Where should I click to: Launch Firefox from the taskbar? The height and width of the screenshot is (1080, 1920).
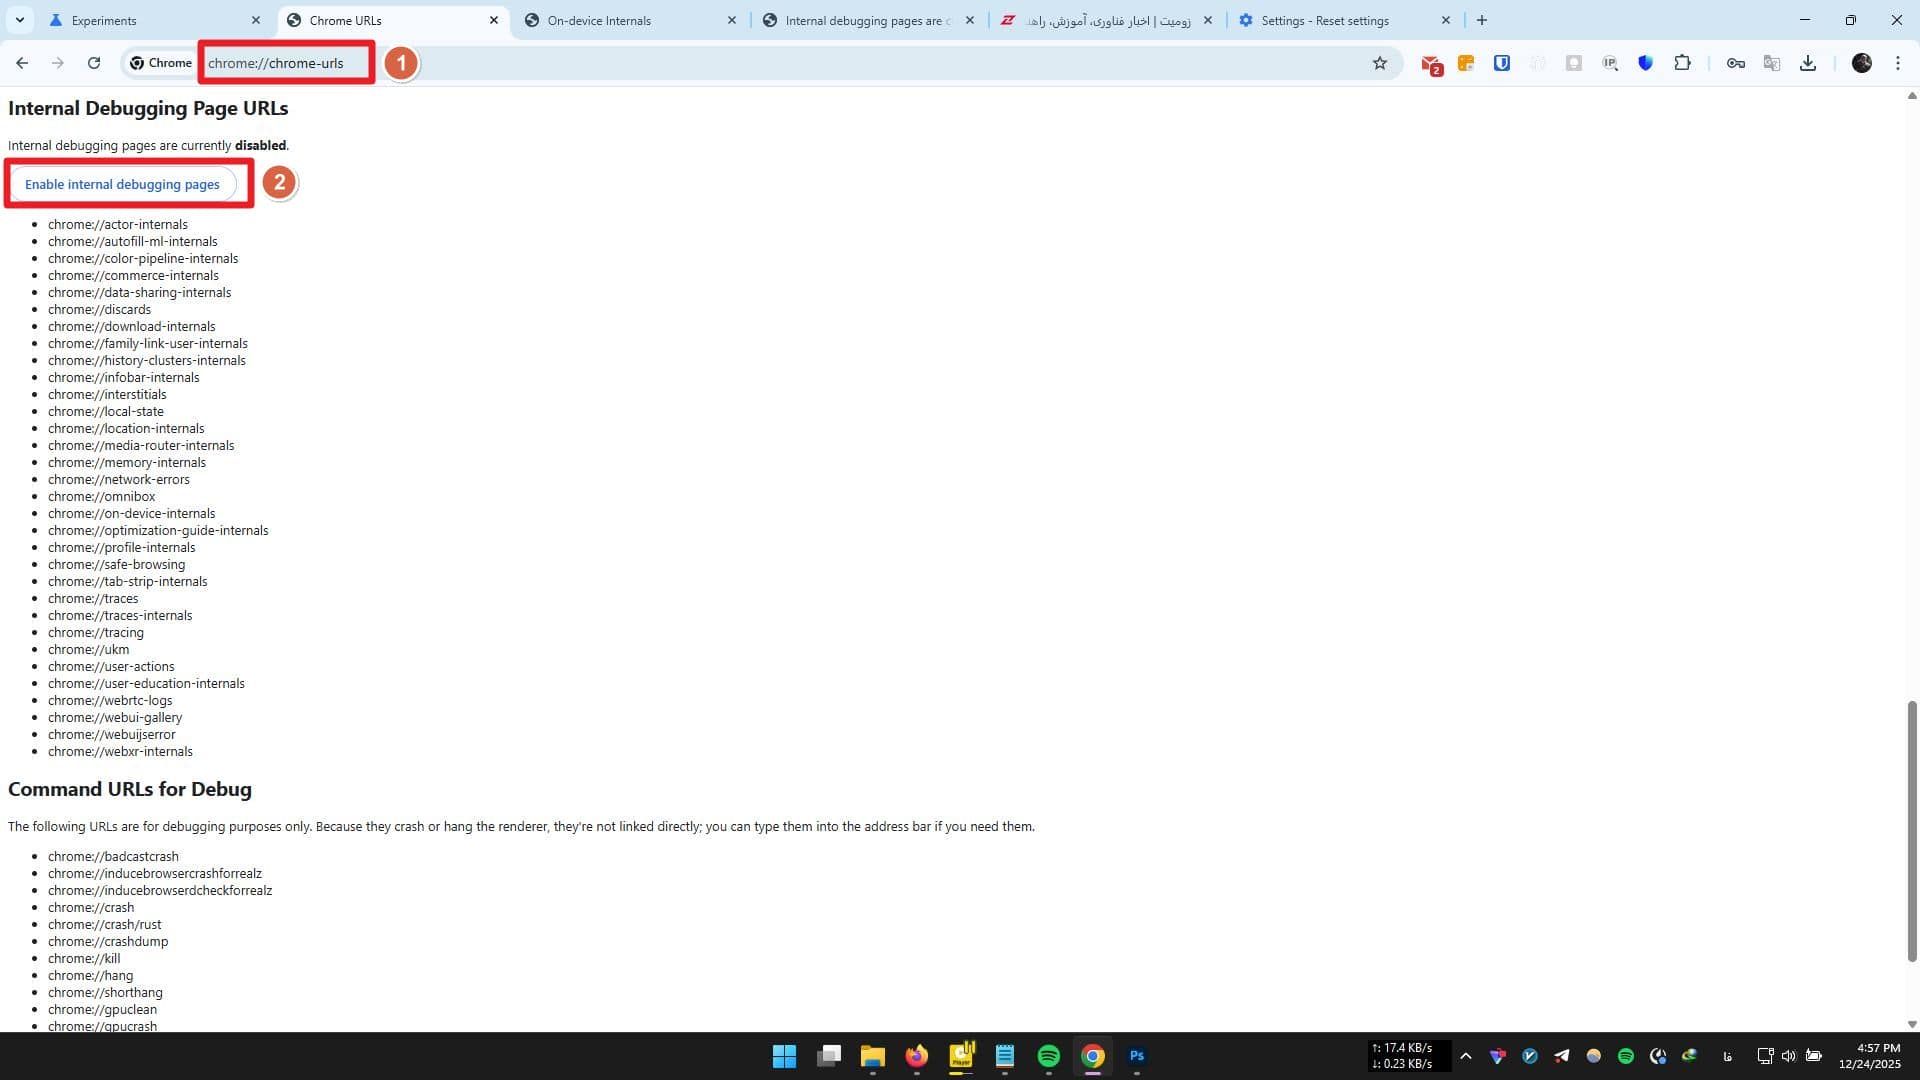pyautogui.click(x=916, y=1056)
